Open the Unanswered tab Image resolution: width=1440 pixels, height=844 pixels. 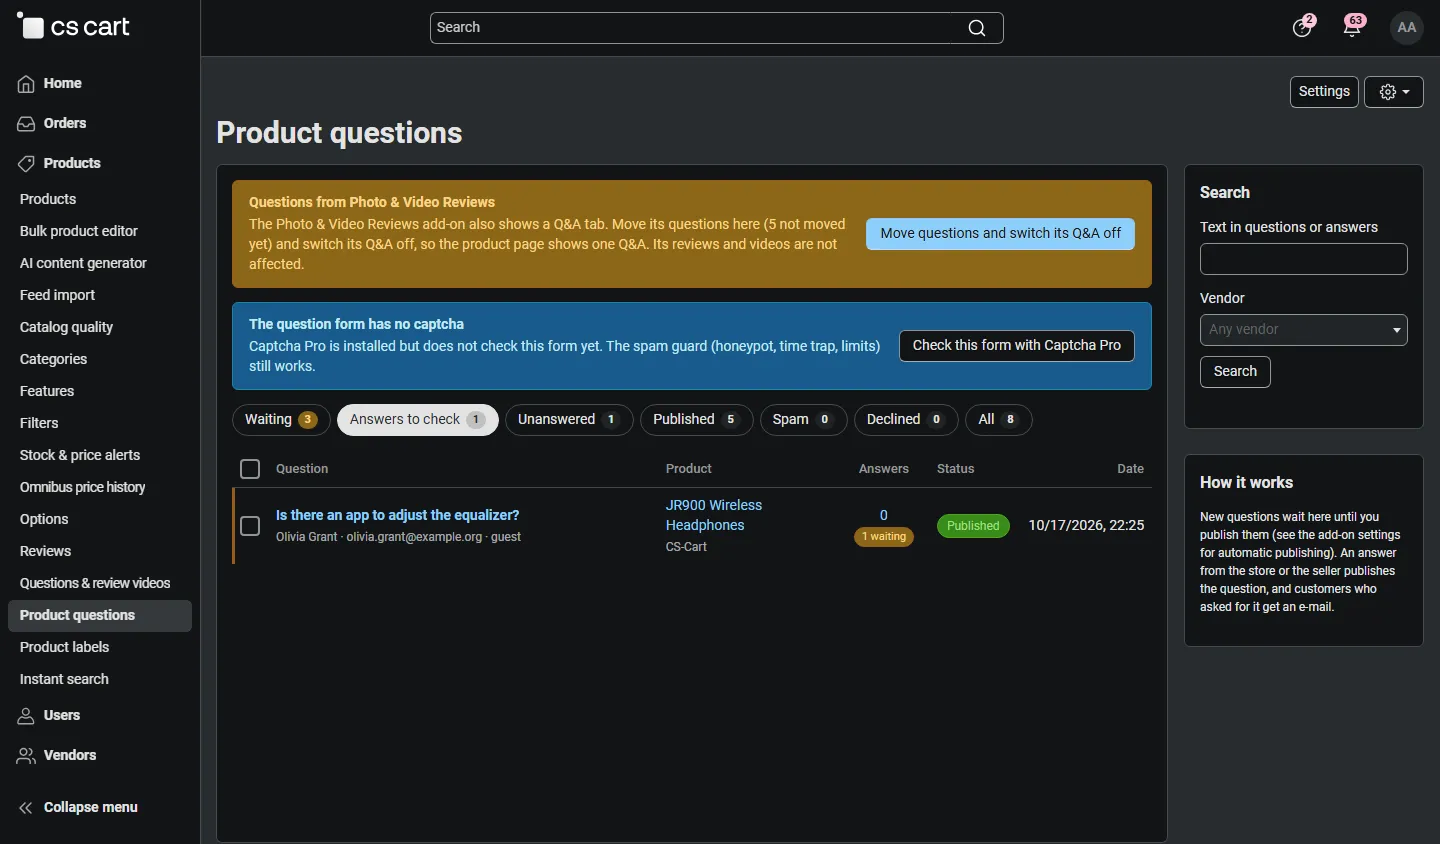tap(569, 420)
